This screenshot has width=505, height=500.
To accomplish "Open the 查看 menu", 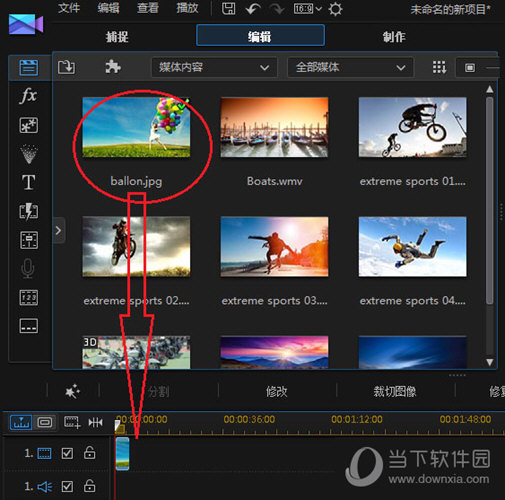I will click(x=148, y=8).
